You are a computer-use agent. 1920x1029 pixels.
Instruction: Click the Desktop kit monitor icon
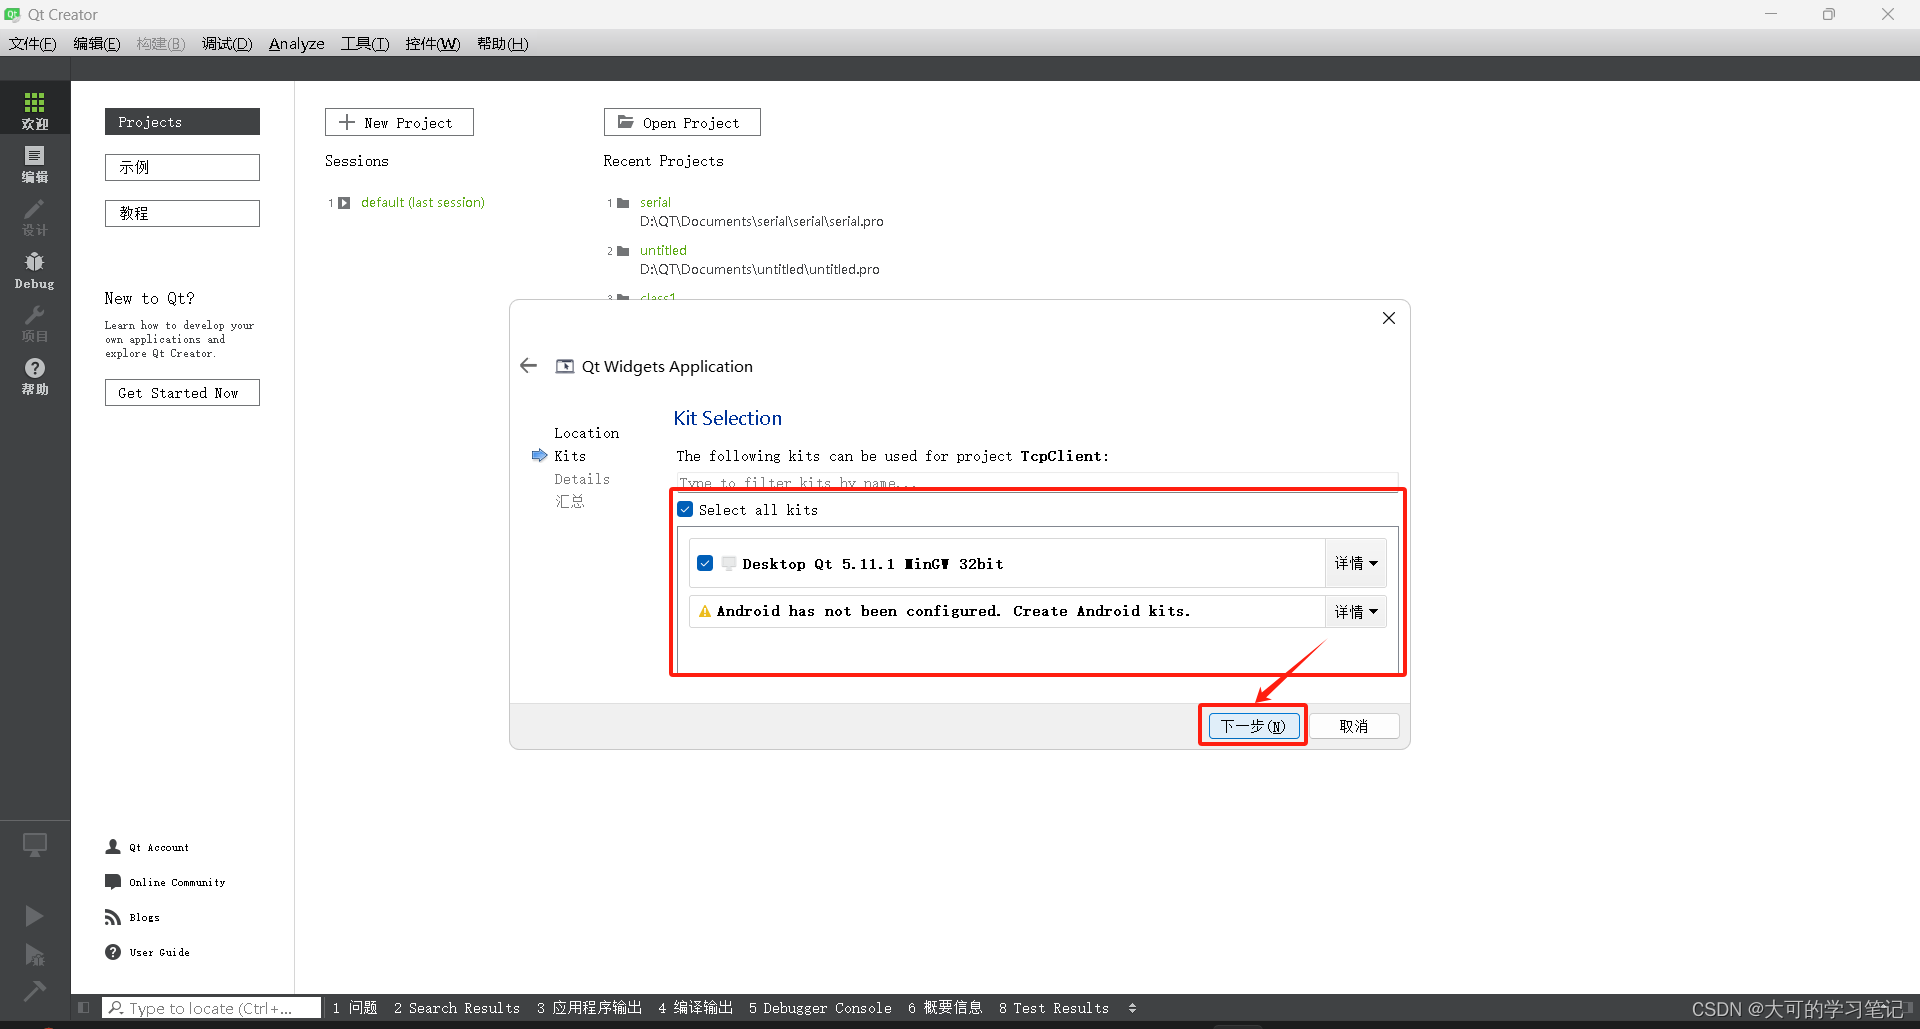(x=728, y=563)
